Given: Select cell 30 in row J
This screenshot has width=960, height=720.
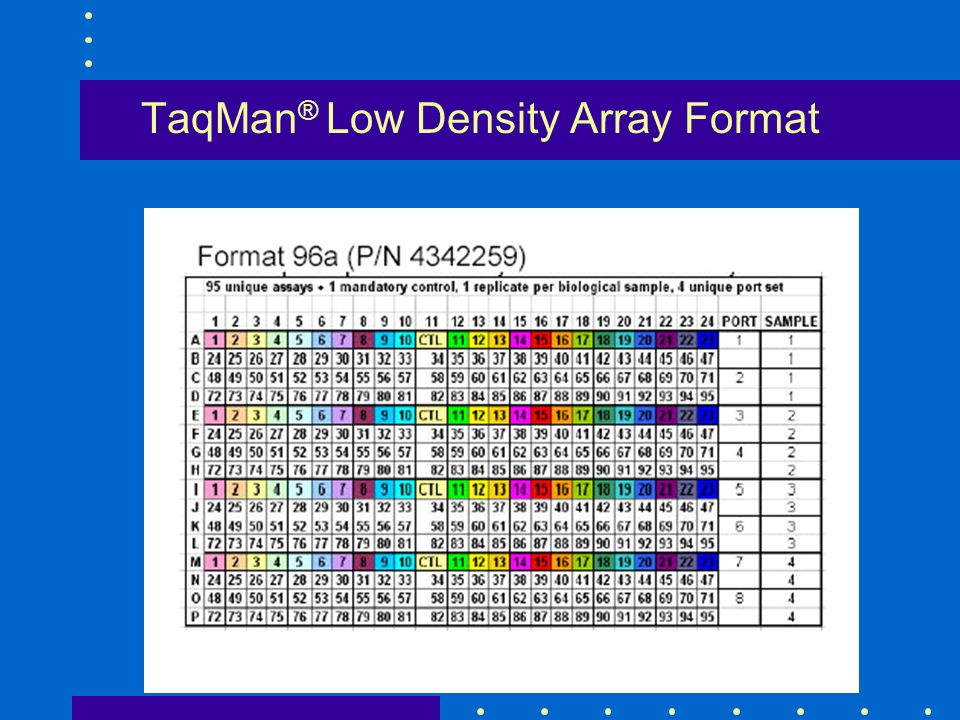Looking at the screenshot, I should coord(342,508).
